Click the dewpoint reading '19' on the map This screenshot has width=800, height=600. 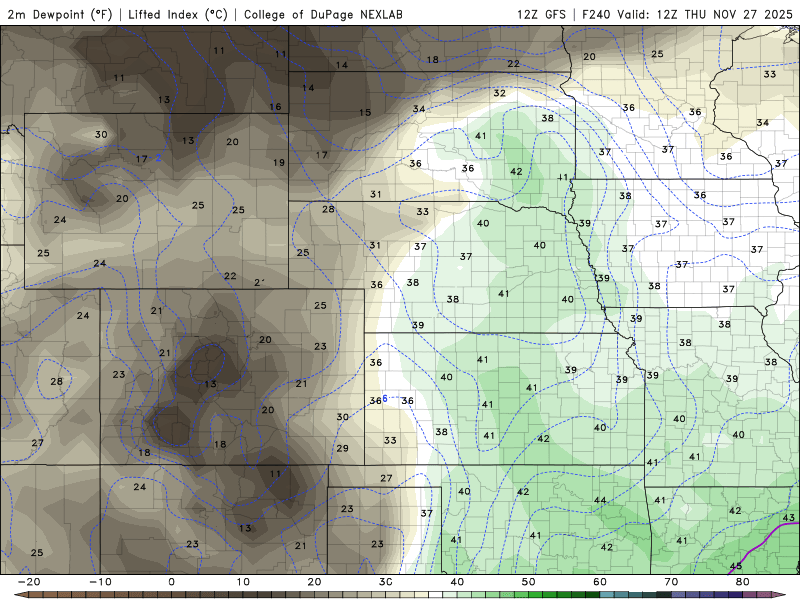279,162
